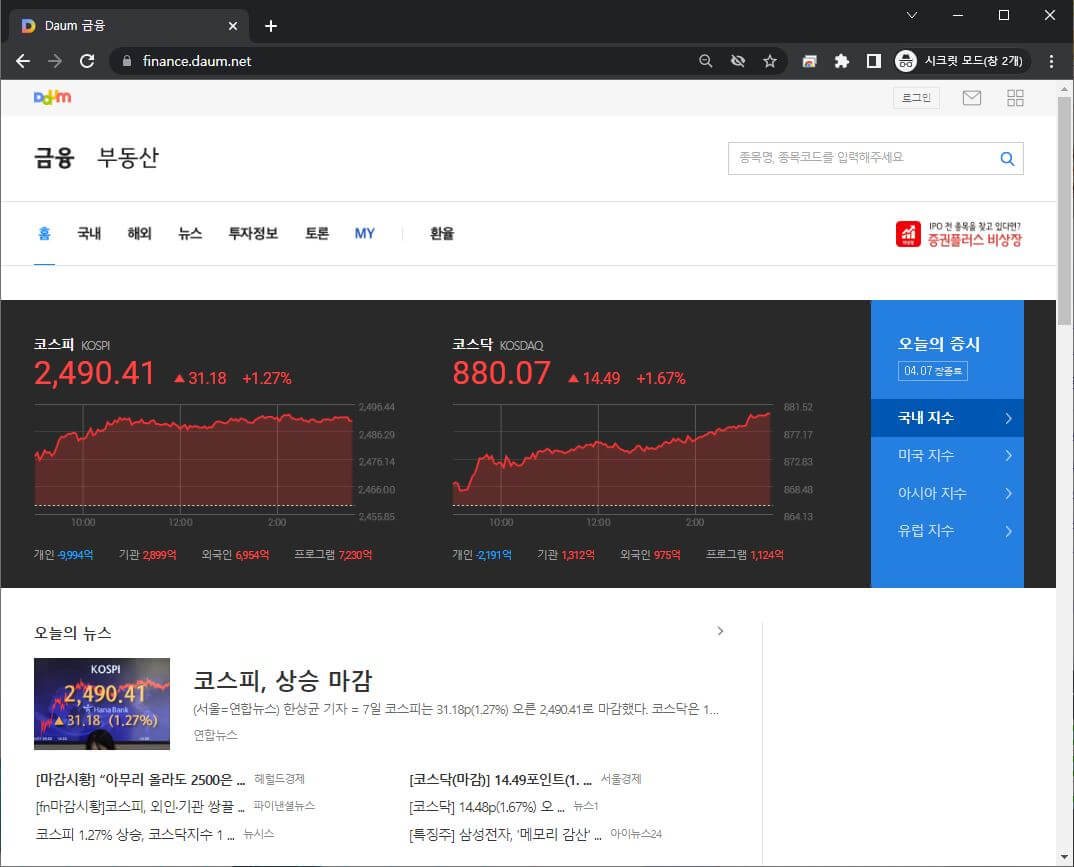
Task: Select the 토론 navigation tab
Action: [316, 234]
